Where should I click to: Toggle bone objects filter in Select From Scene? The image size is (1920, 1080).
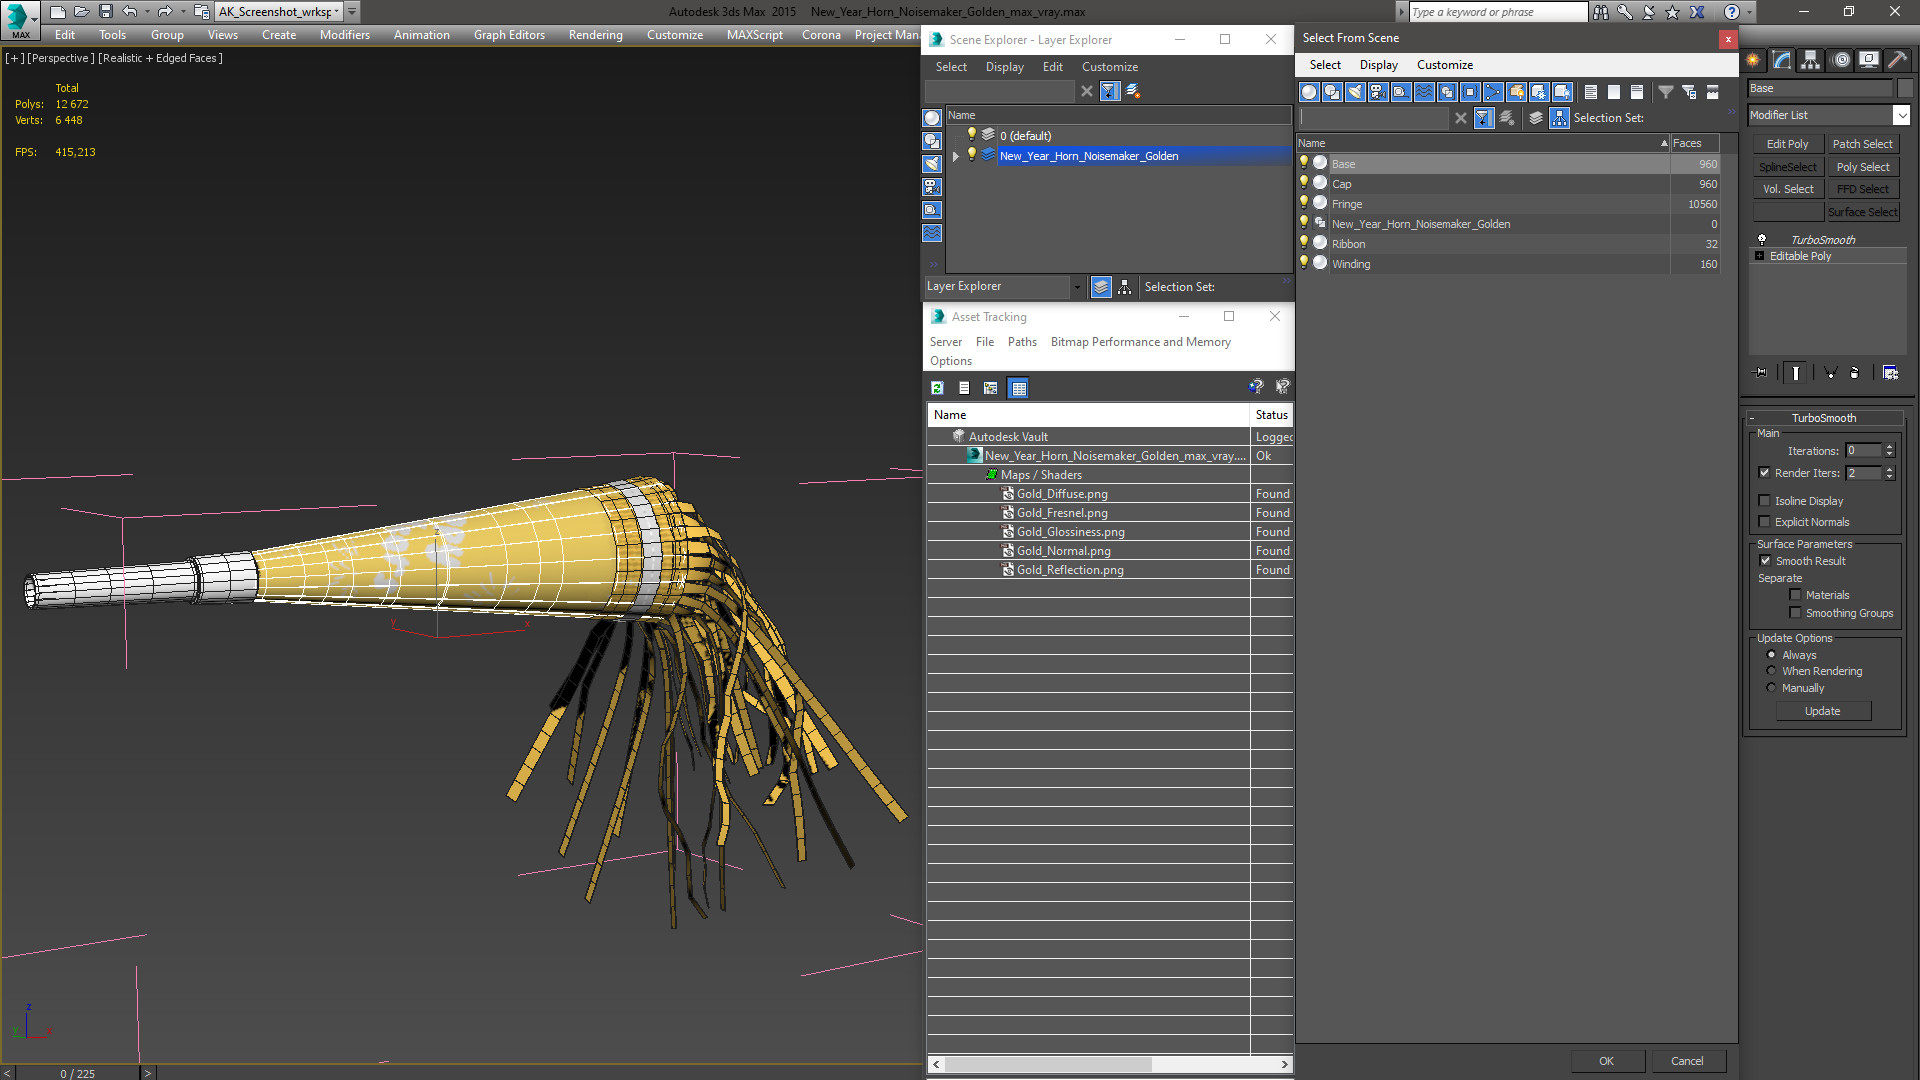click(1493, 92)
